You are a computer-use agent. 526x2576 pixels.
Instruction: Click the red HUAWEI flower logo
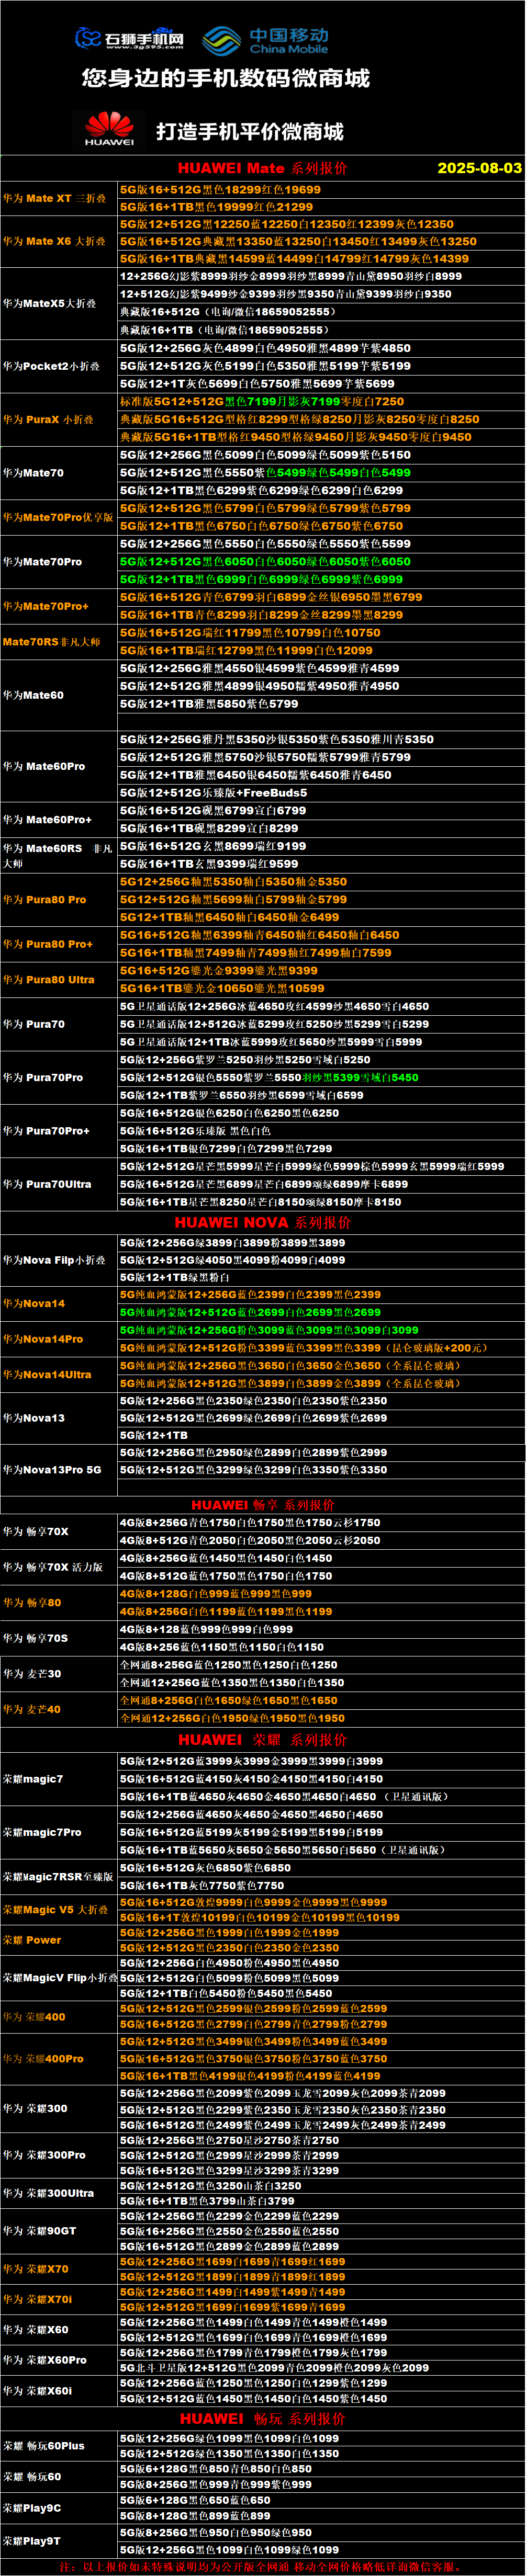[109, 130]
